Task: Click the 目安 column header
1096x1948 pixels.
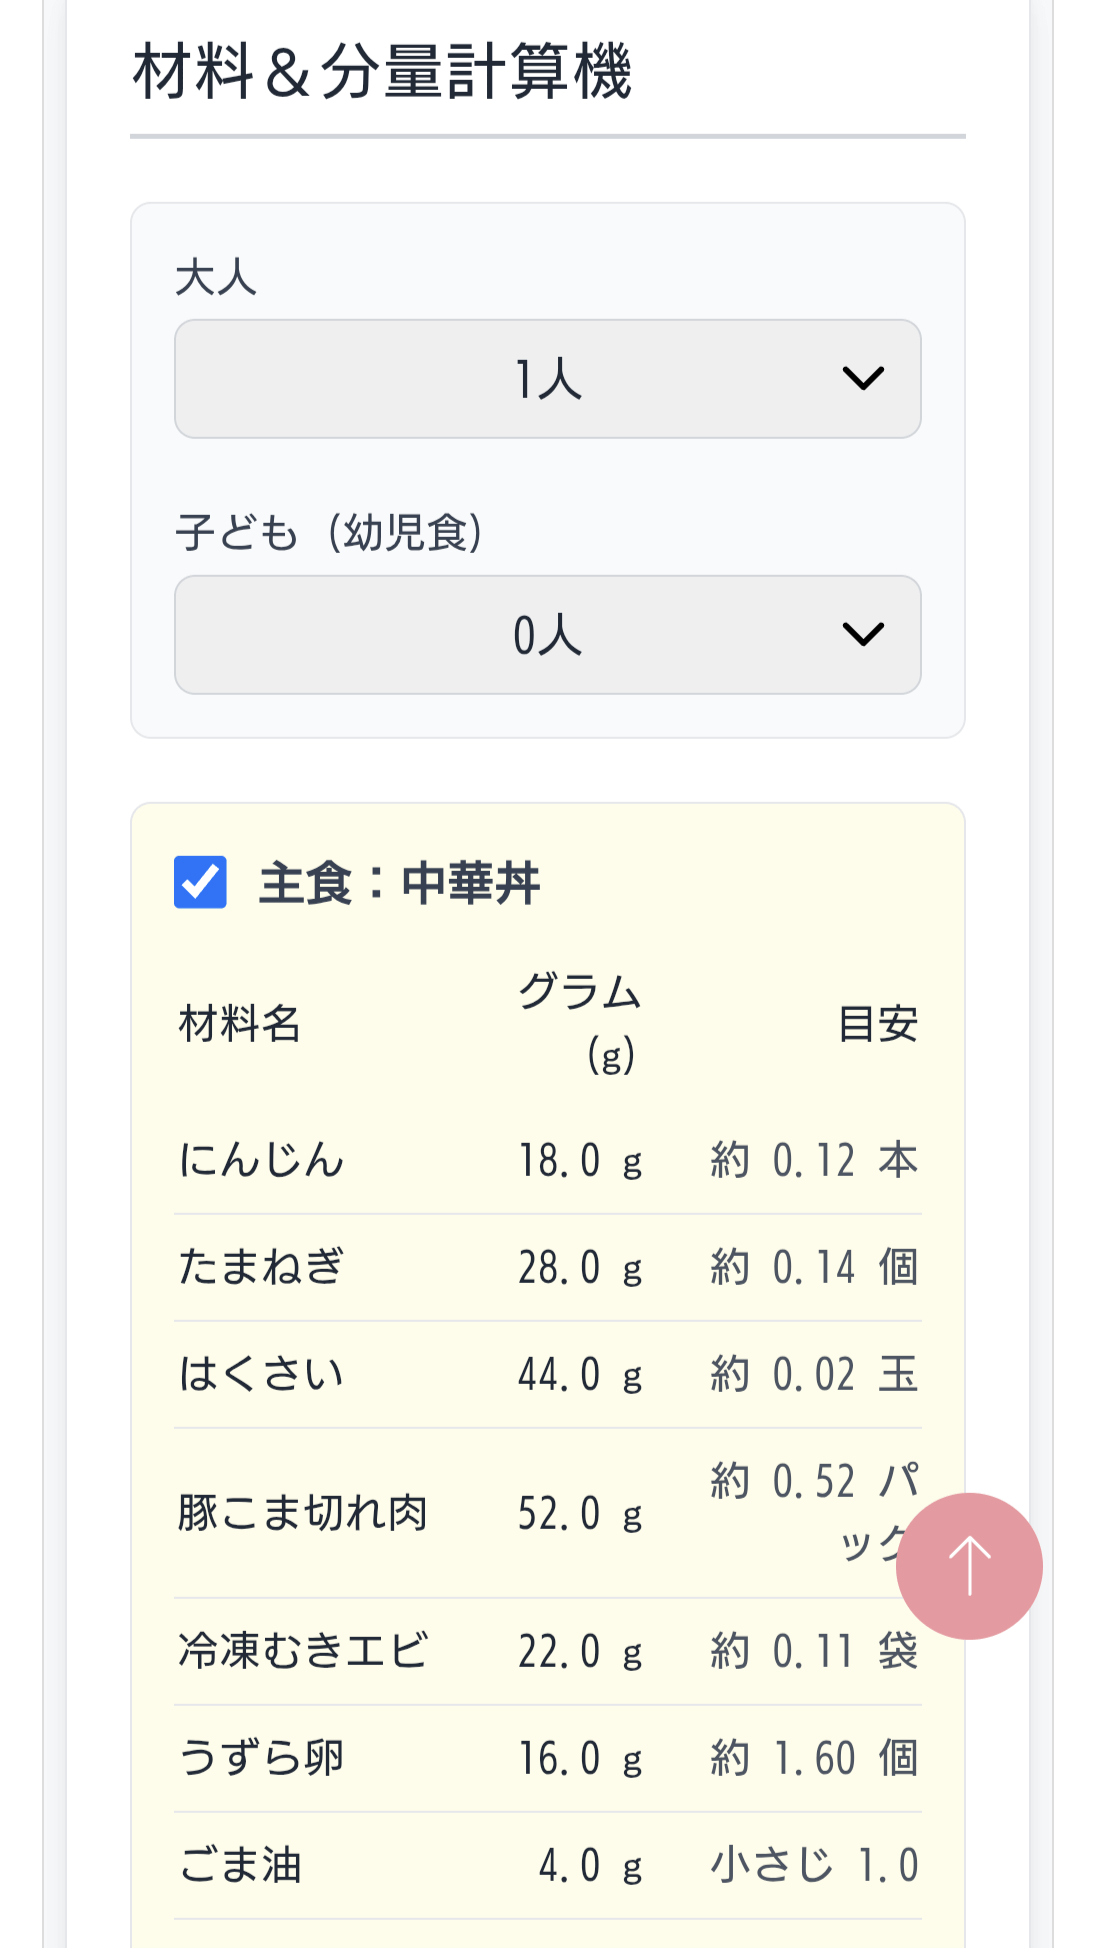Action: 877,1024
